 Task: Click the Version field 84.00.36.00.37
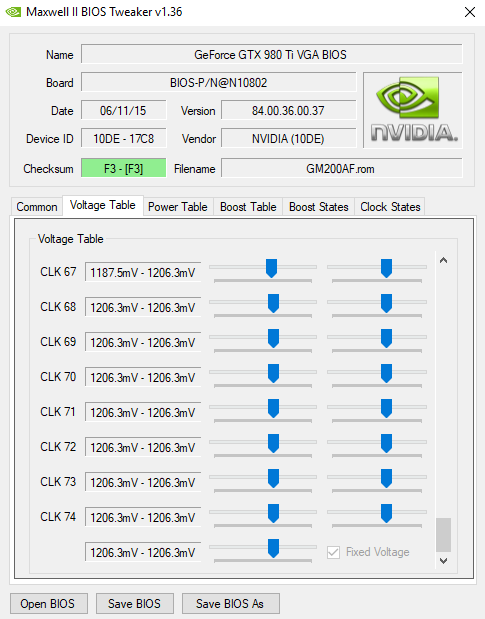[x=288, y=110]
